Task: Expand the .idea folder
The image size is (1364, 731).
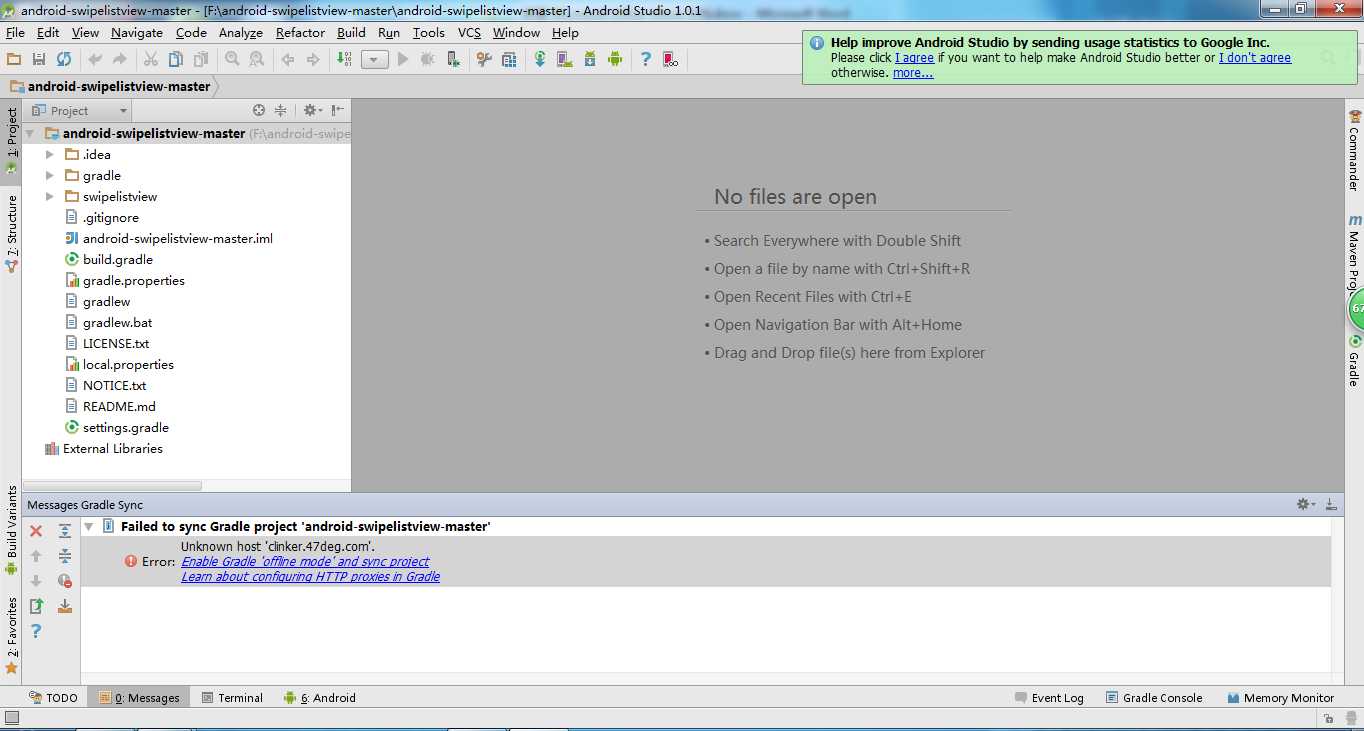Action: (x=50, y=154)
